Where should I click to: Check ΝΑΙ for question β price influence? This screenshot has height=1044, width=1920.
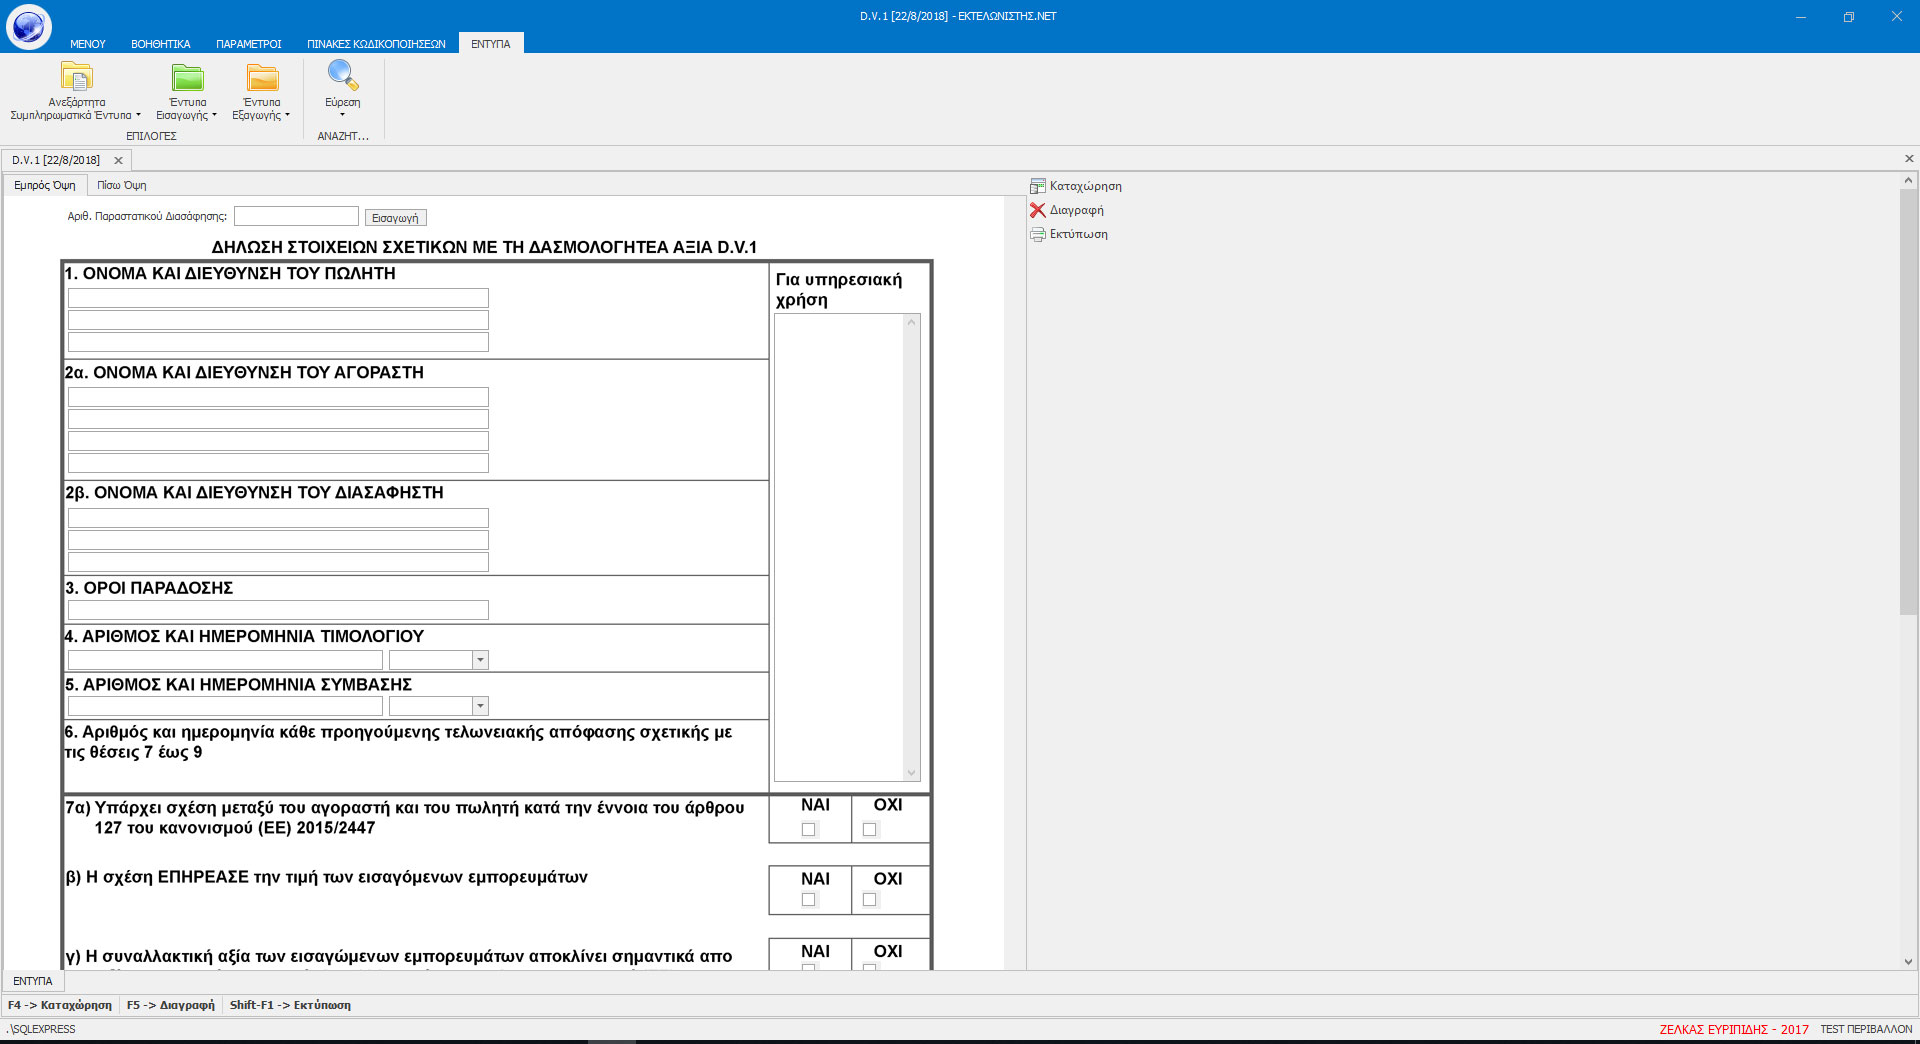click(x=809, y=900)
